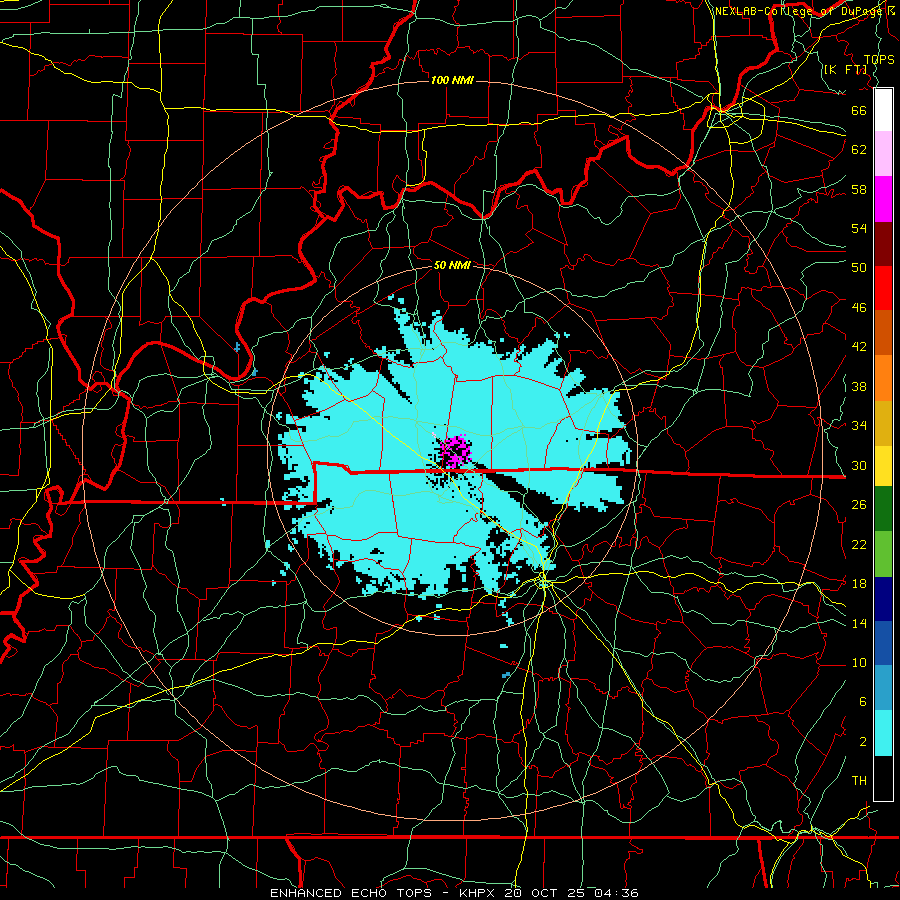The height and width of the screenshot is (900, 900).
Task: Click the navy blue legend swatch
Action: click(x=883, y=599)
